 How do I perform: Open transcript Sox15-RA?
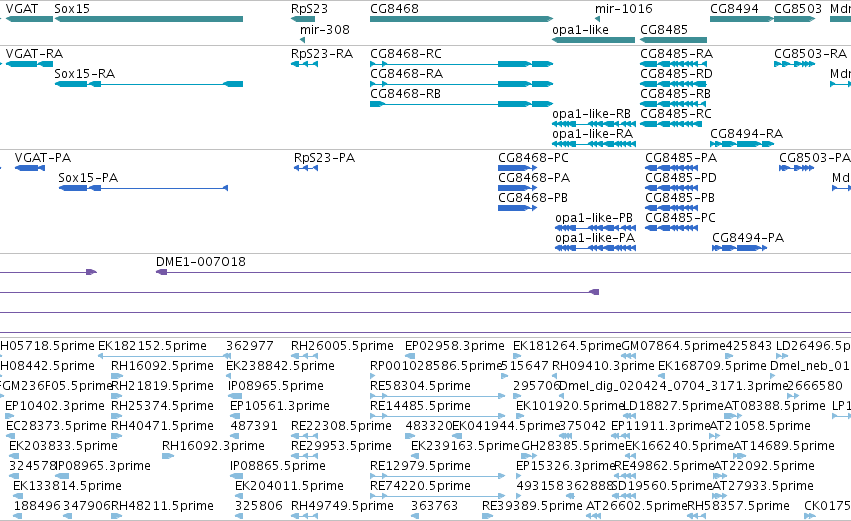point(85,74)
